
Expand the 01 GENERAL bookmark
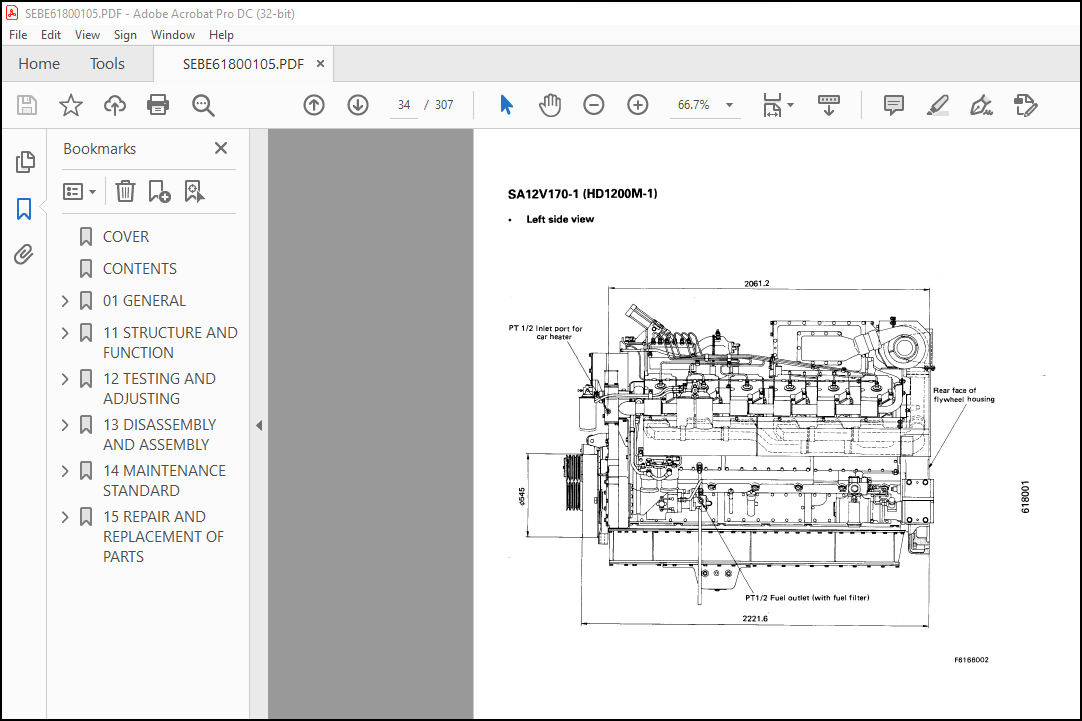click(x=65, y=301)
